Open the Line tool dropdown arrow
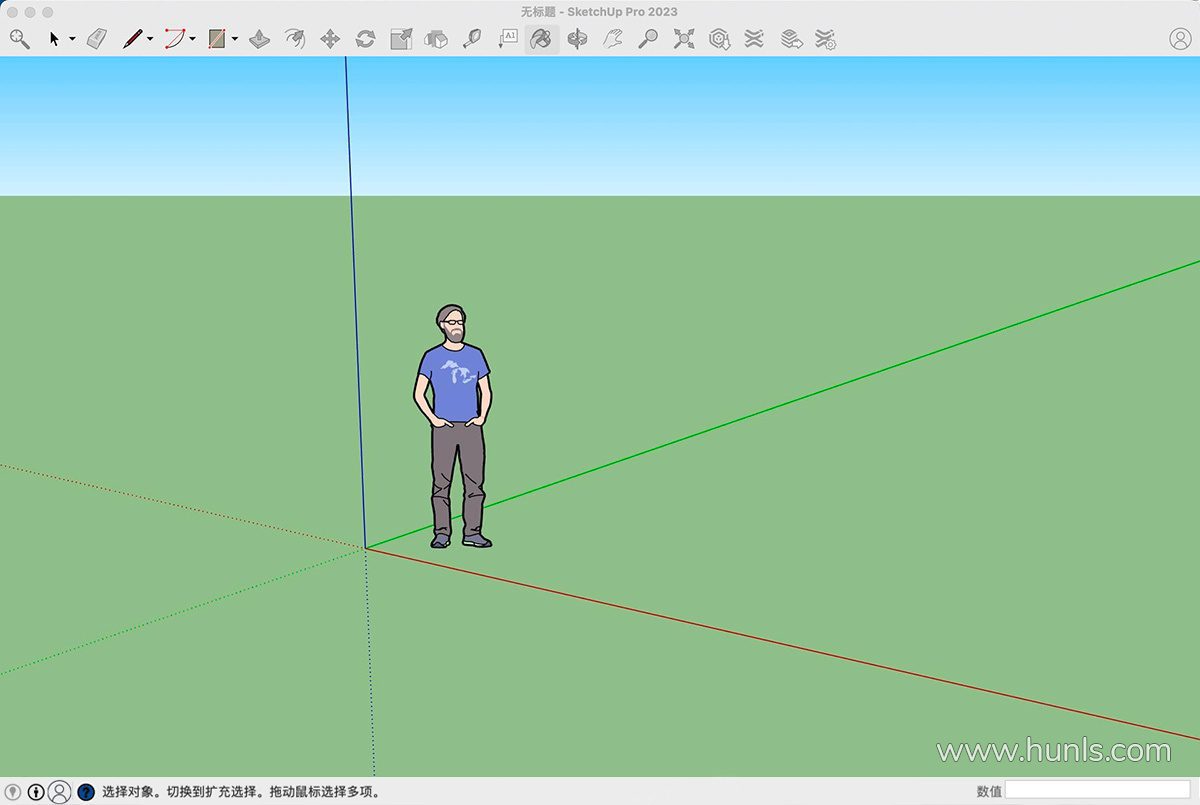This screenshot has width=1200, height=805. tap(150, 40)
